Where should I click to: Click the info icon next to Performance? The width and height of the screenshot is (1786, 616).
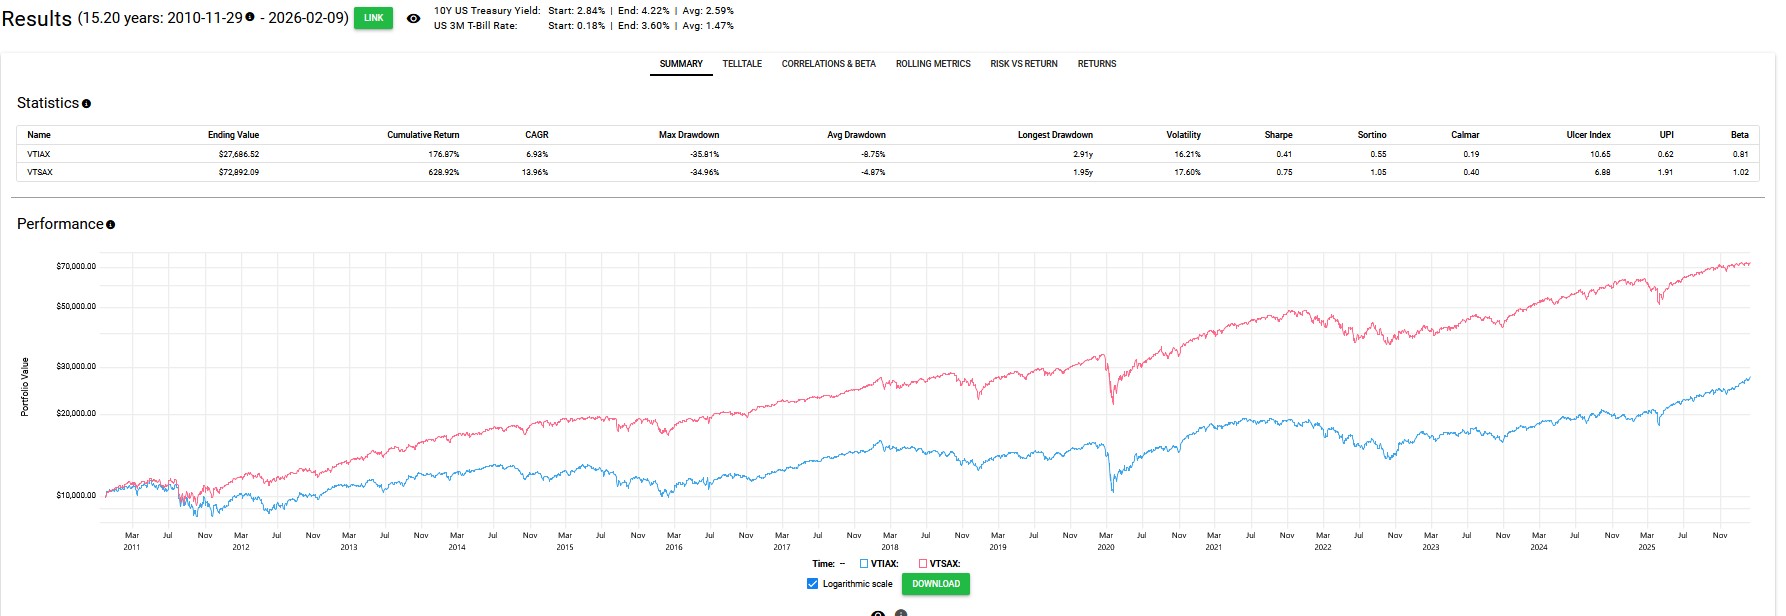110,225
